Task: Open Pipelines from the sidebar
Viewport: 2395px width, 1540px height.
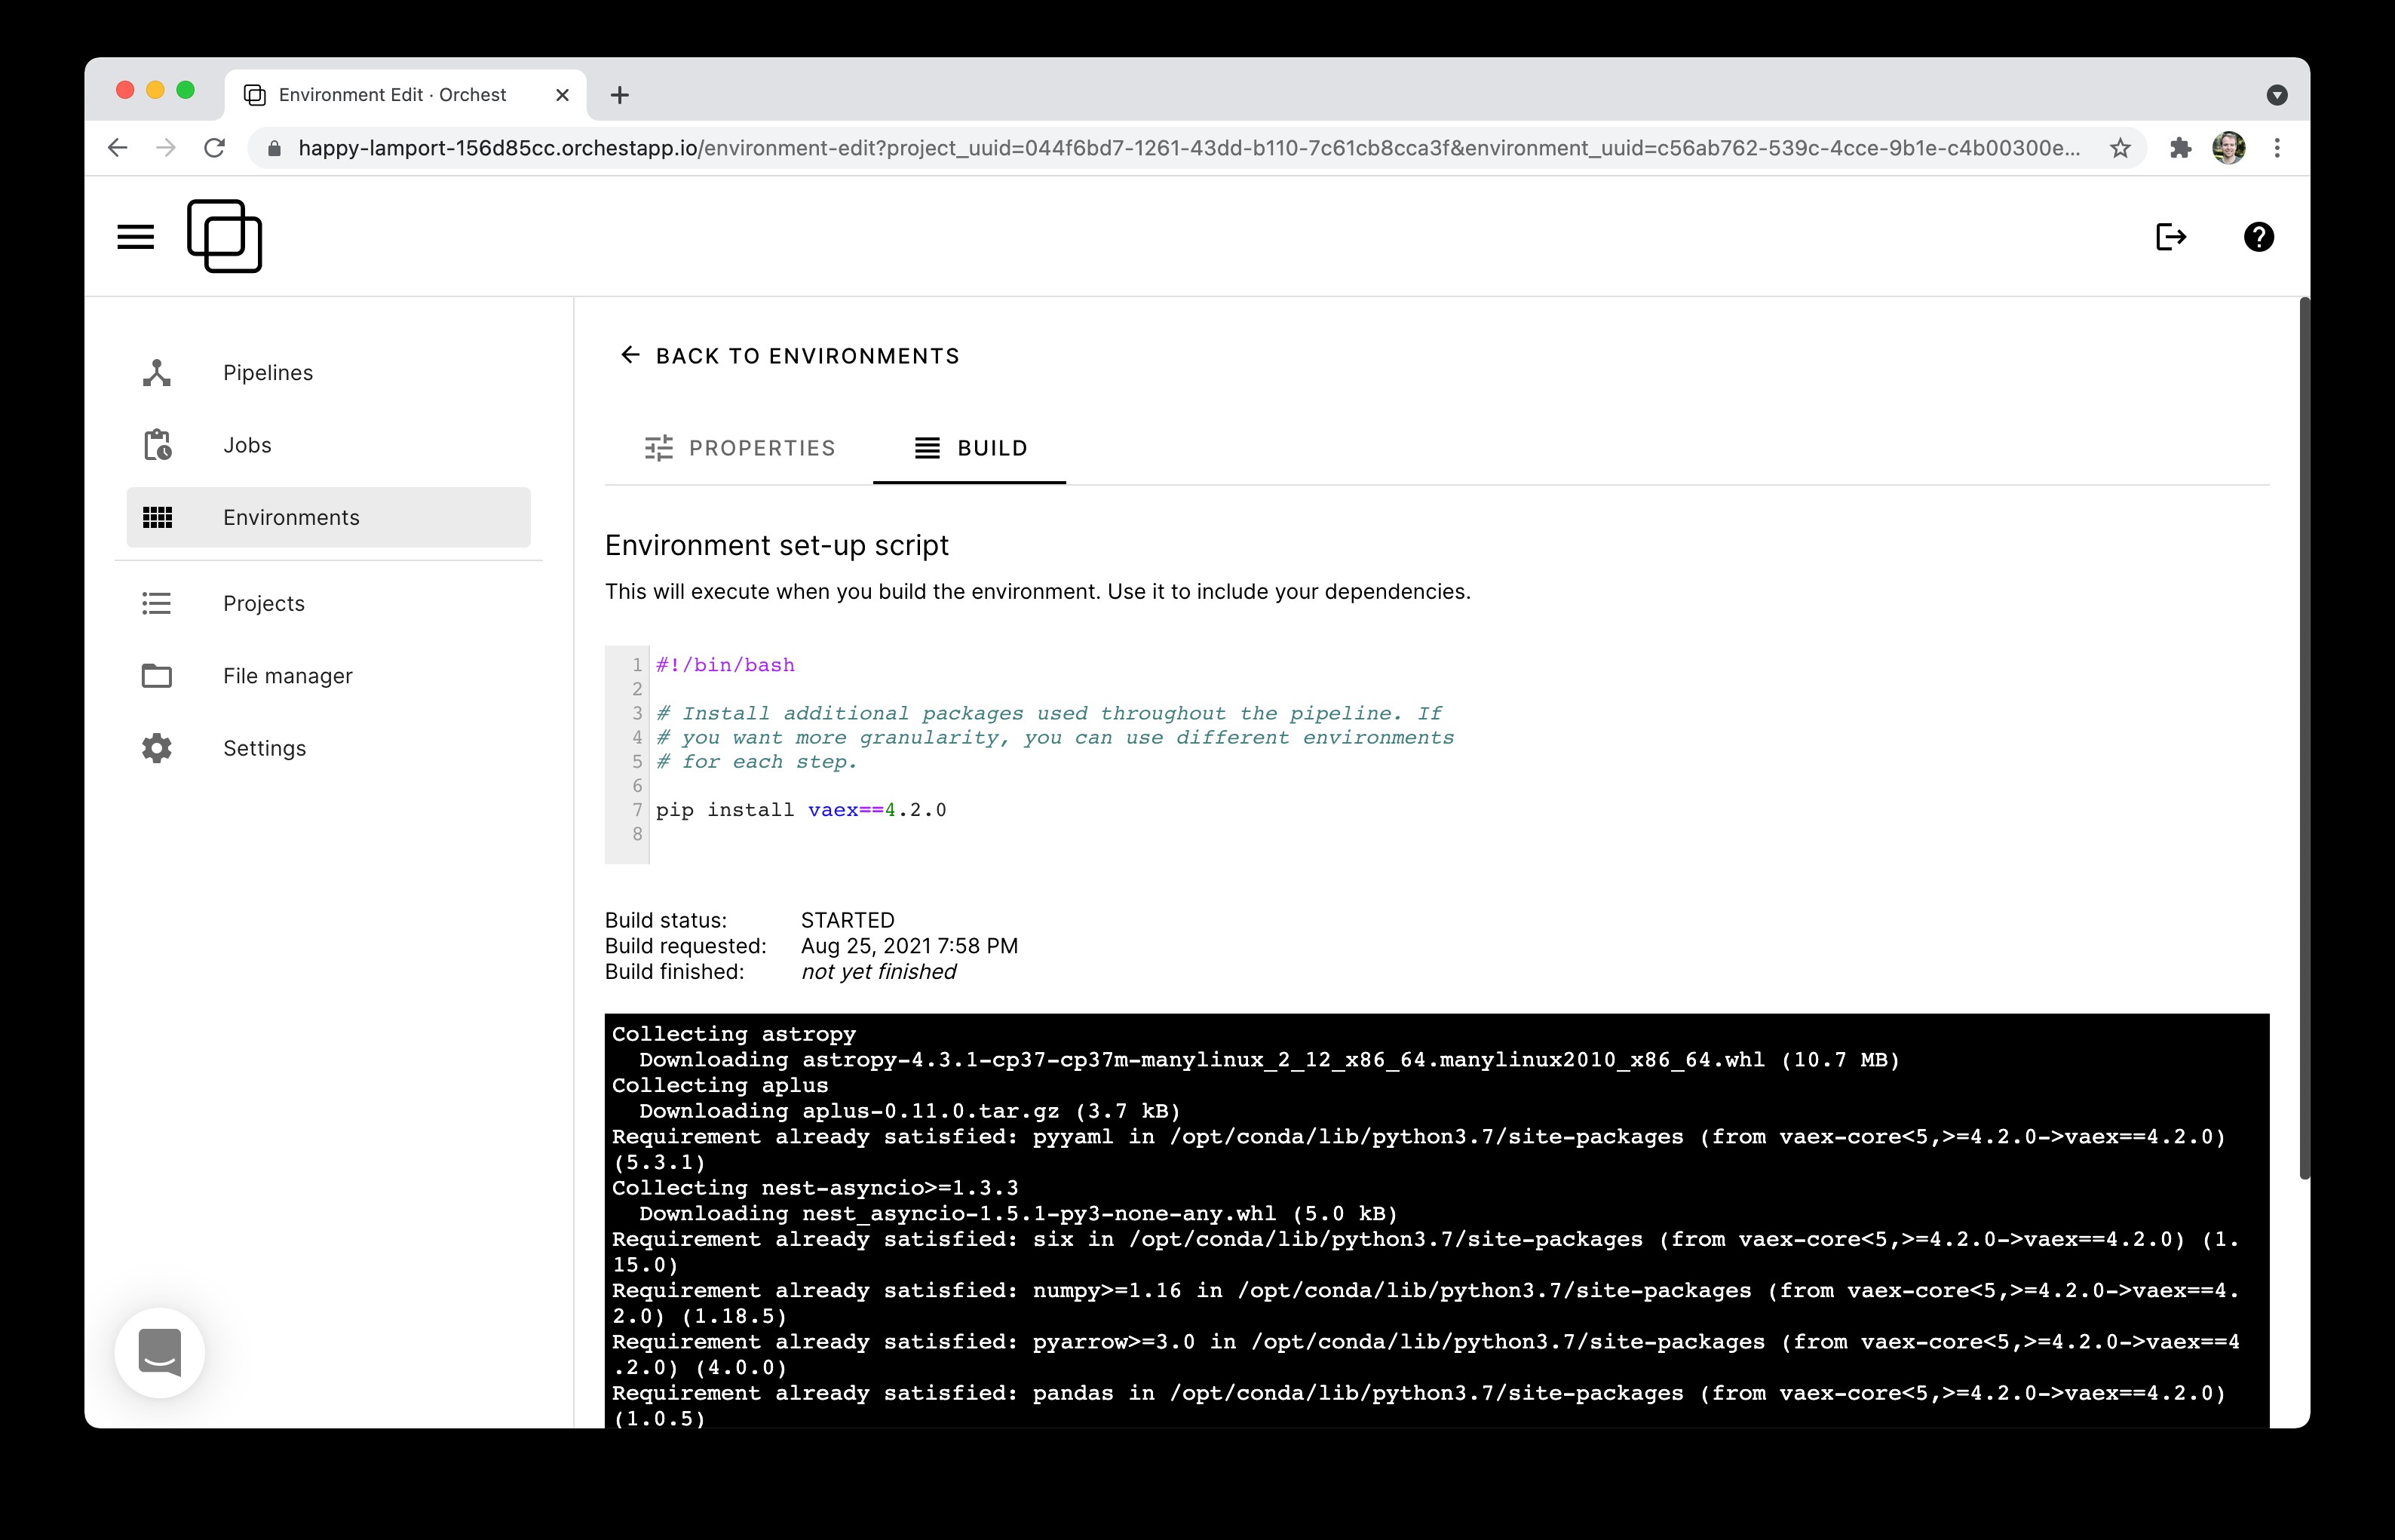Action: 328,373
